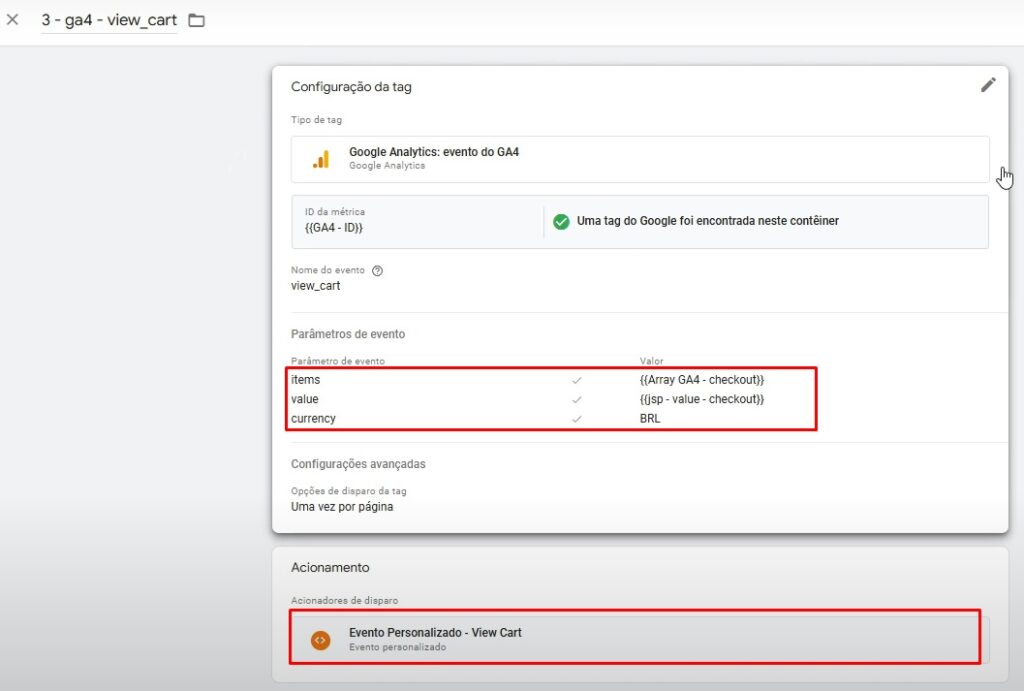Click the 'BRL' currency value
The image size is (1024, 691).
pyautogui.click(x=650, y=419)
